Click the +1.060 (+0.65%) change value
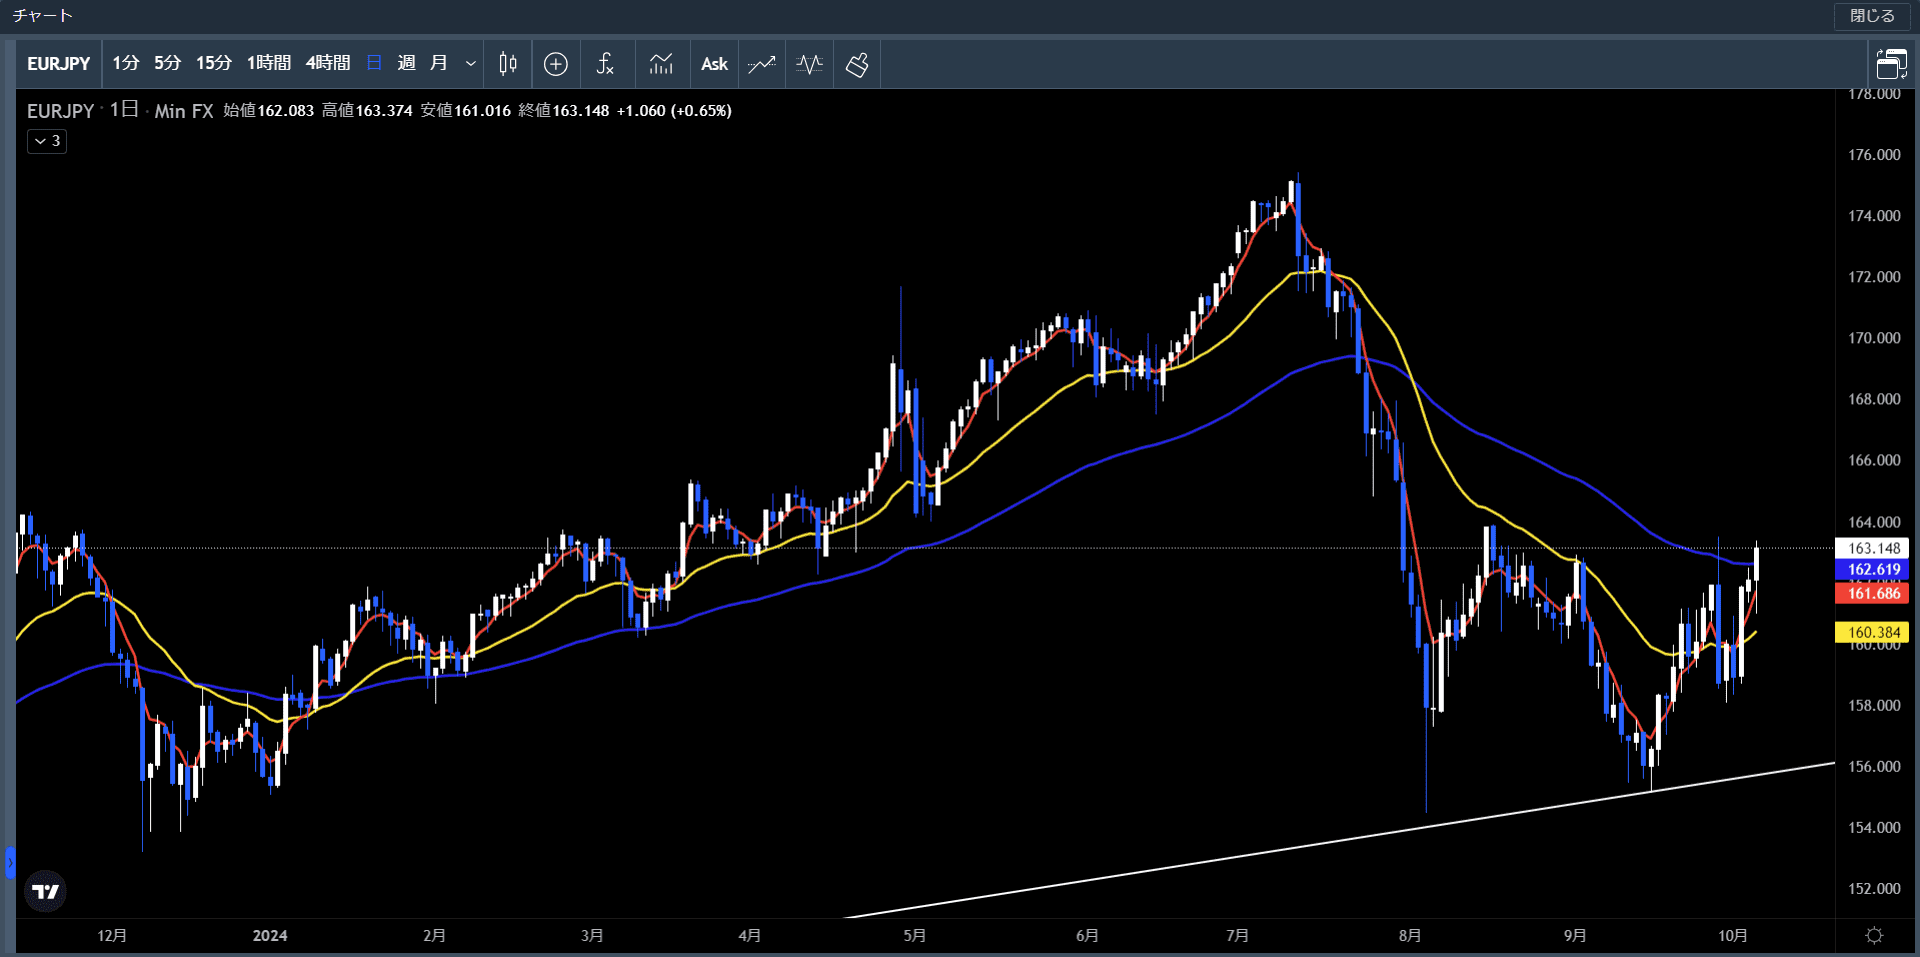Viewport: 1920px width, 957px height. pos(674,111)
